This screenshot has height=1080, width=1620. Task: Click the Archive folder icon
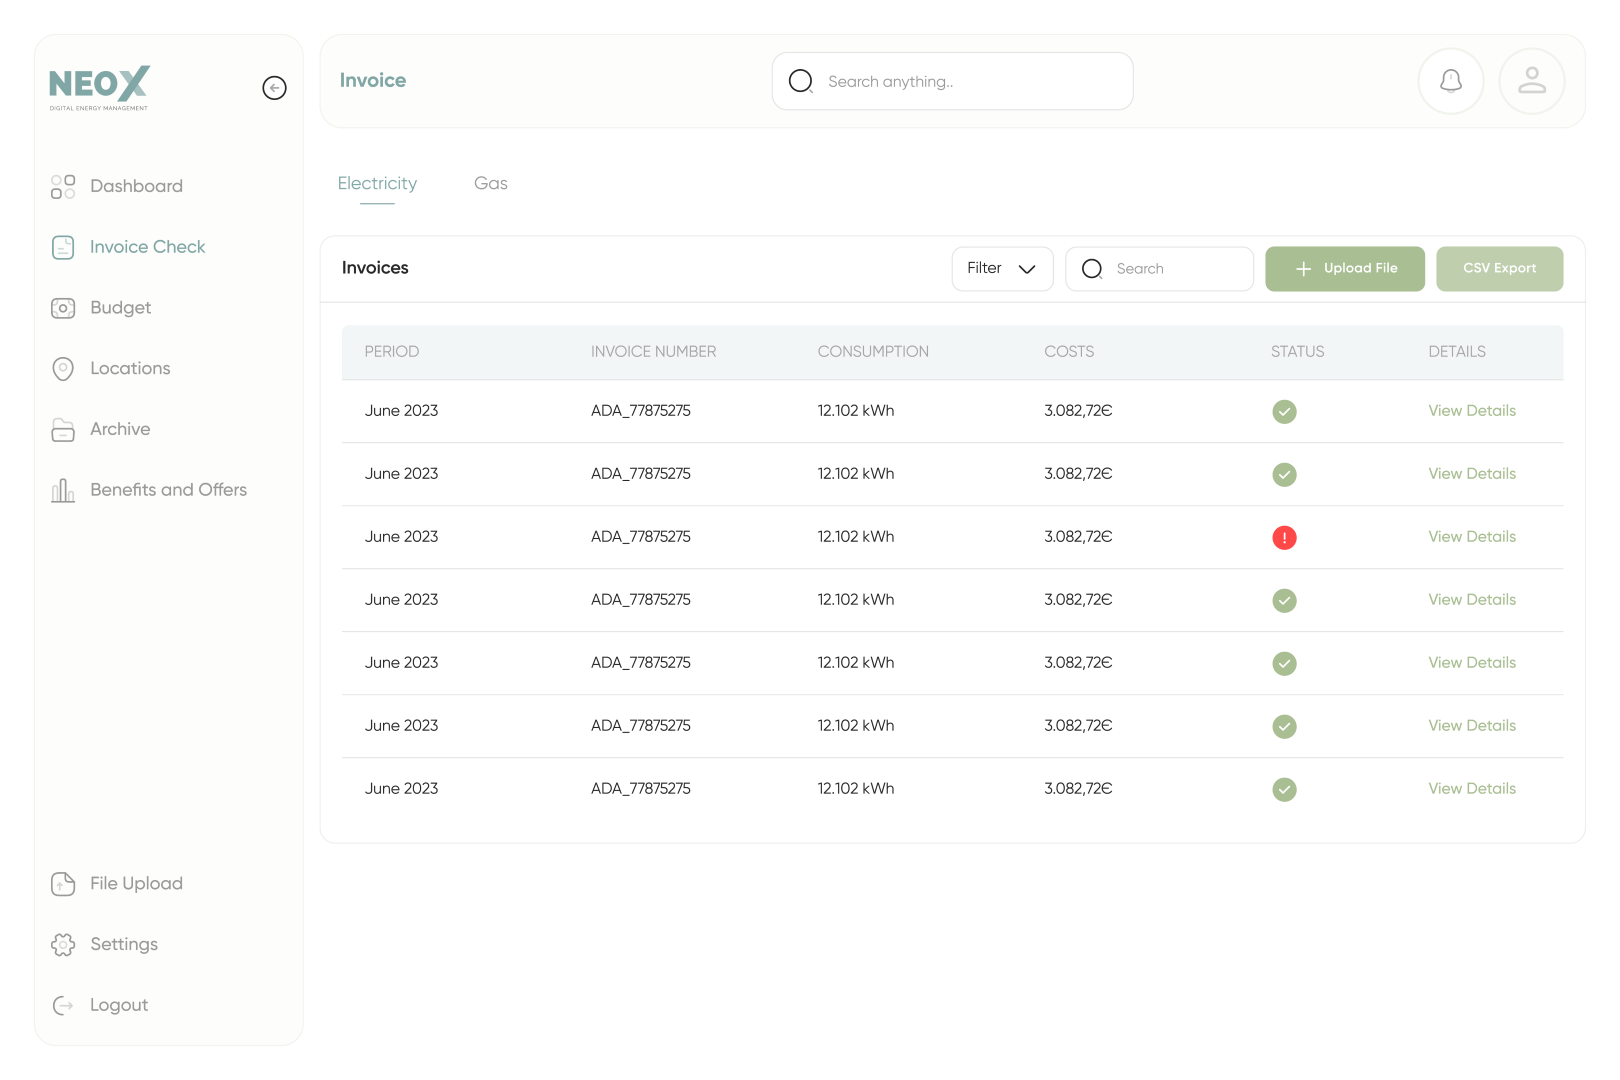point(63,430)
